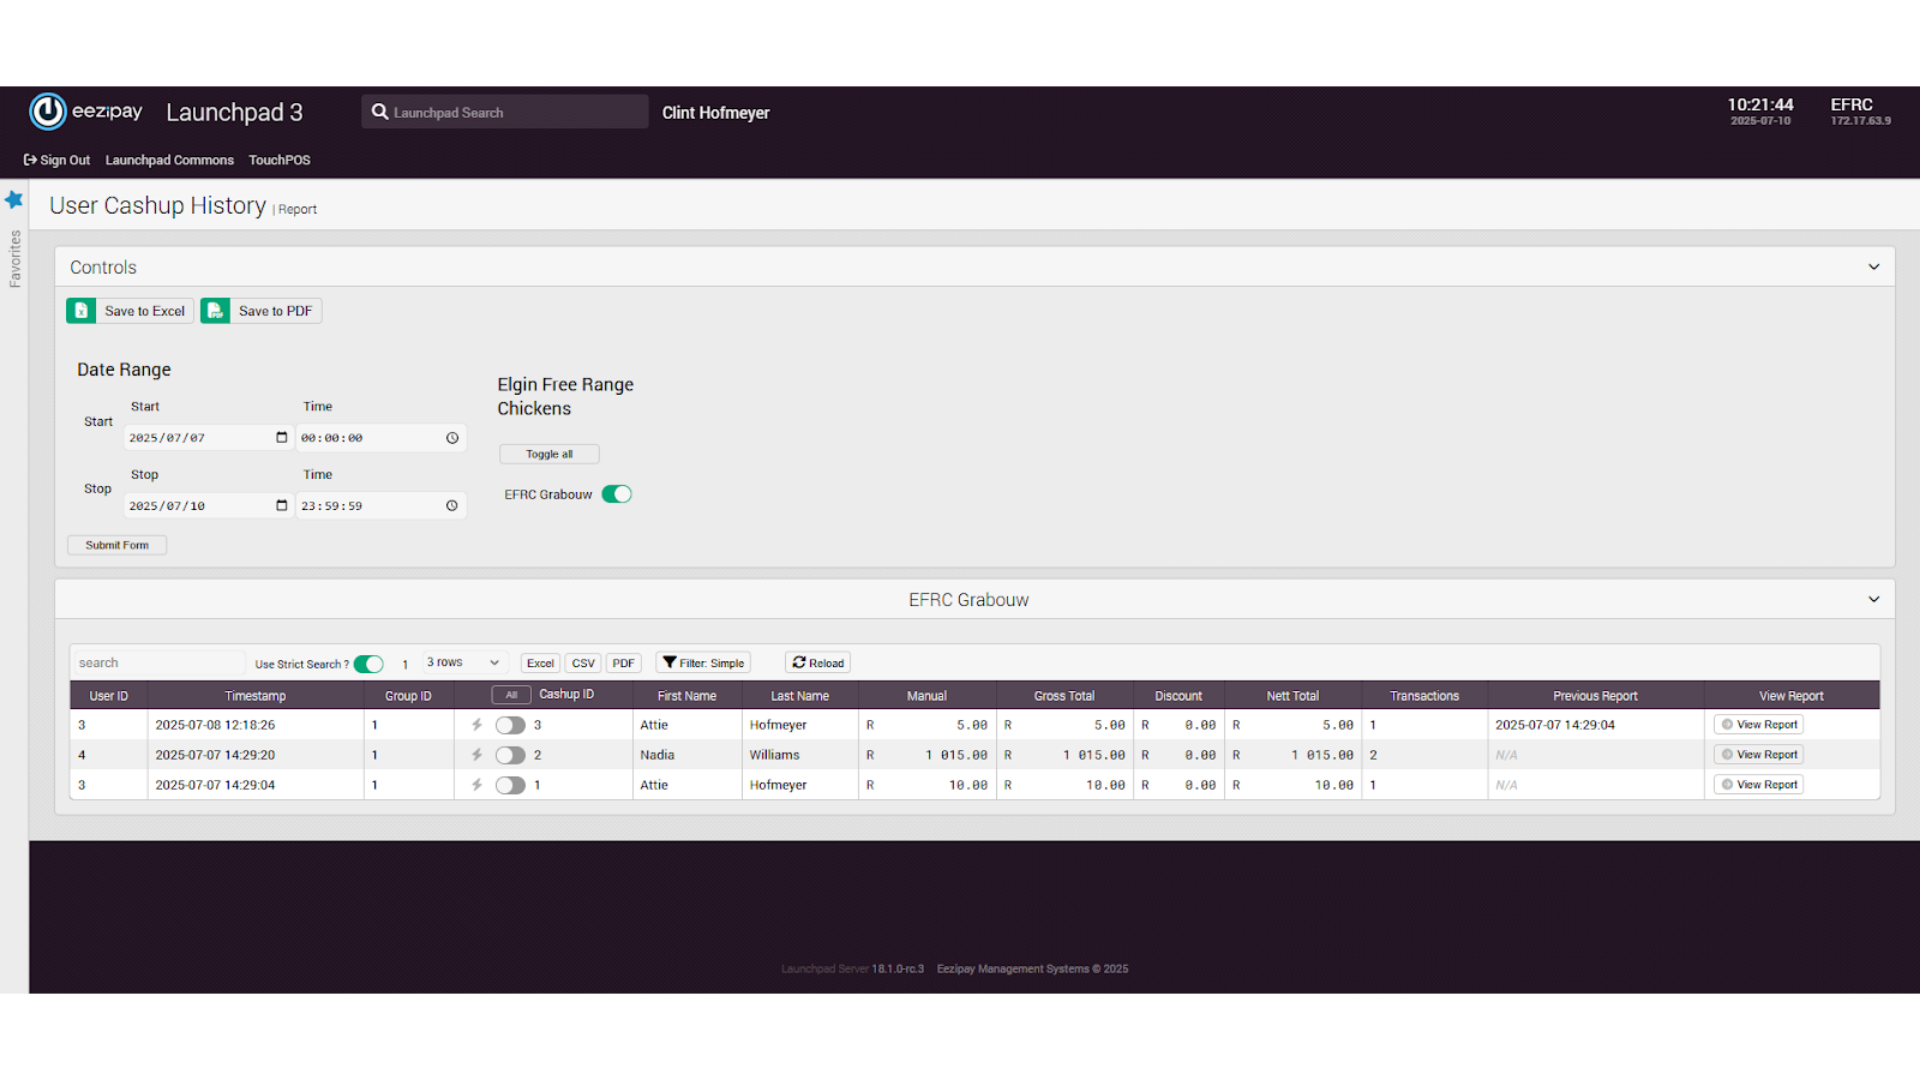Open TouchPOS menu

[279, 160]
